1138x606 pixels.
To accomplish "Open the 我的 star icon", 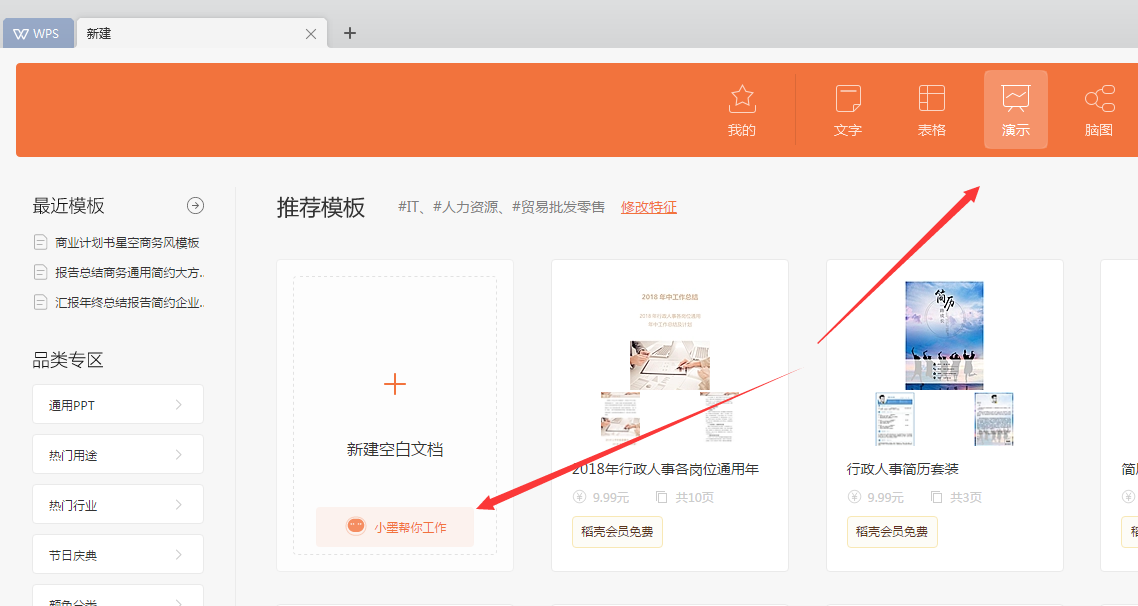I will [742, 99].
